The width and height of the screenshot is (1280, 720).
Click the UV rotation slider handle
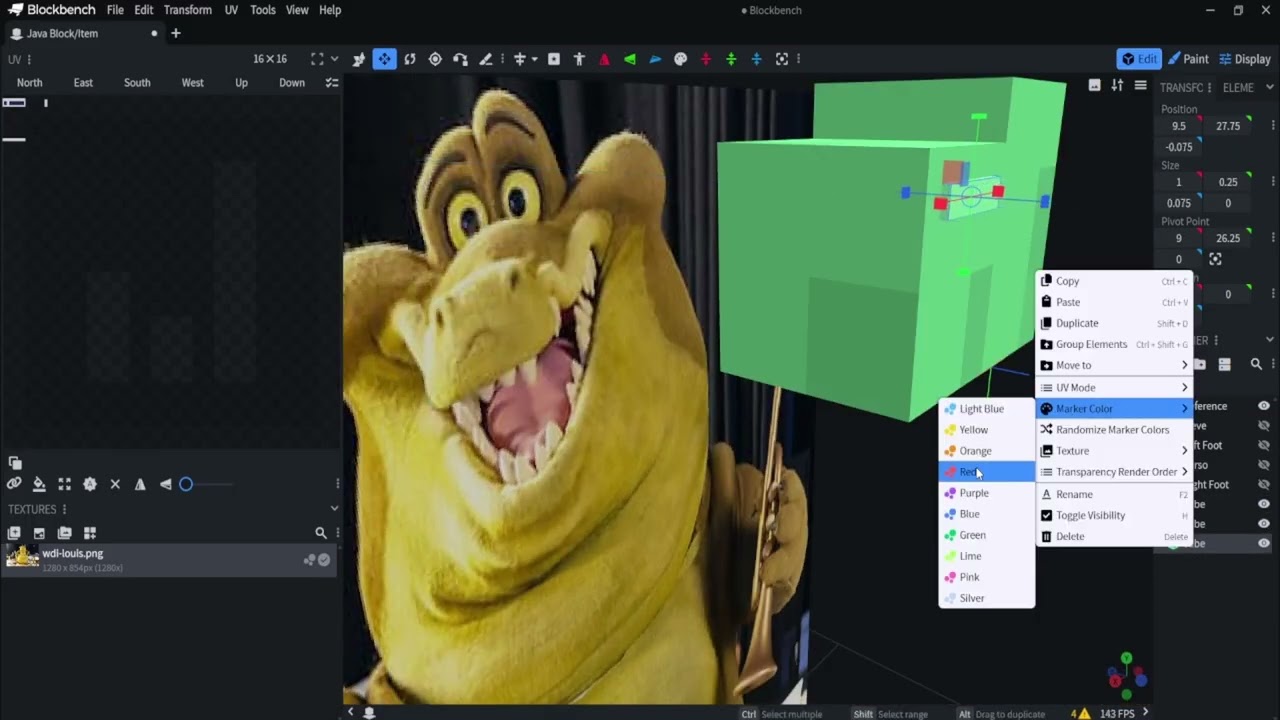pos(186,484)
